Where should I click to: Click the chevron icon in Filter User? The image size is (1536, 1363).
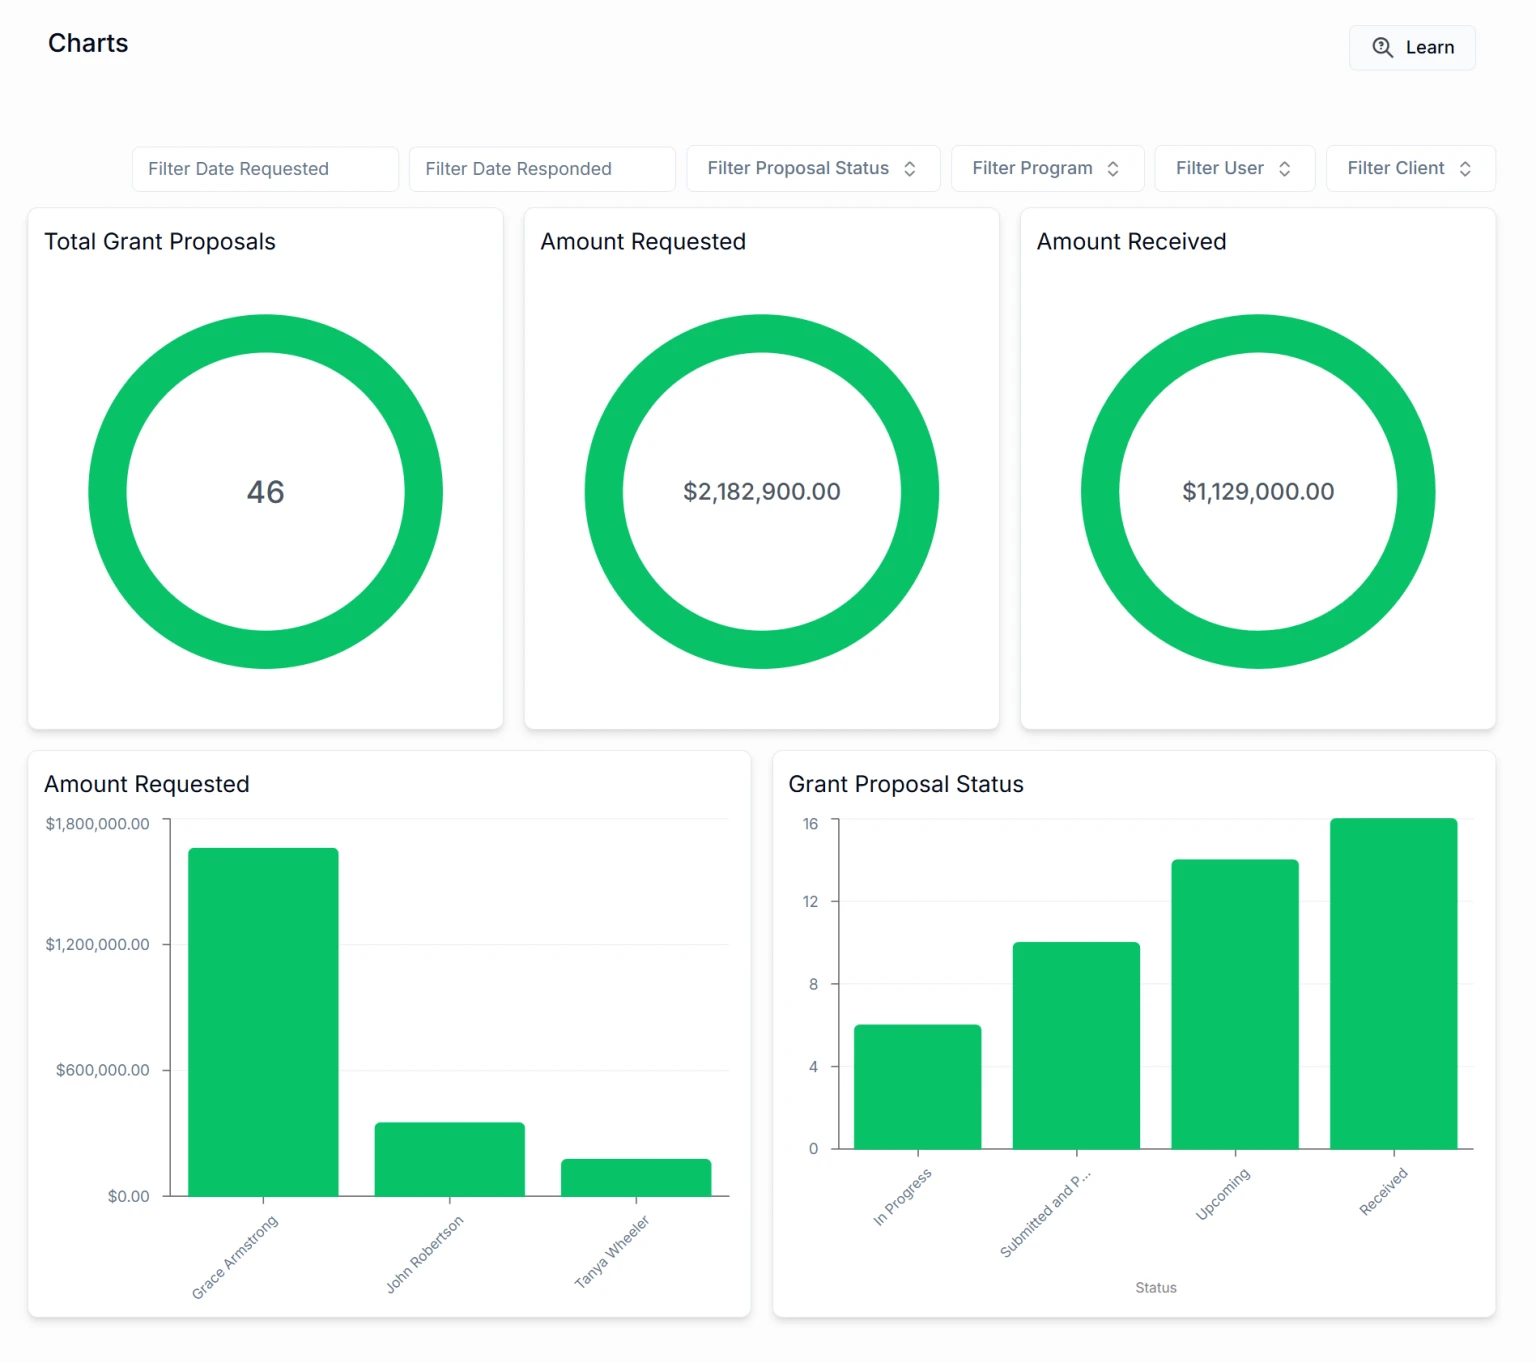(1285, 169)
